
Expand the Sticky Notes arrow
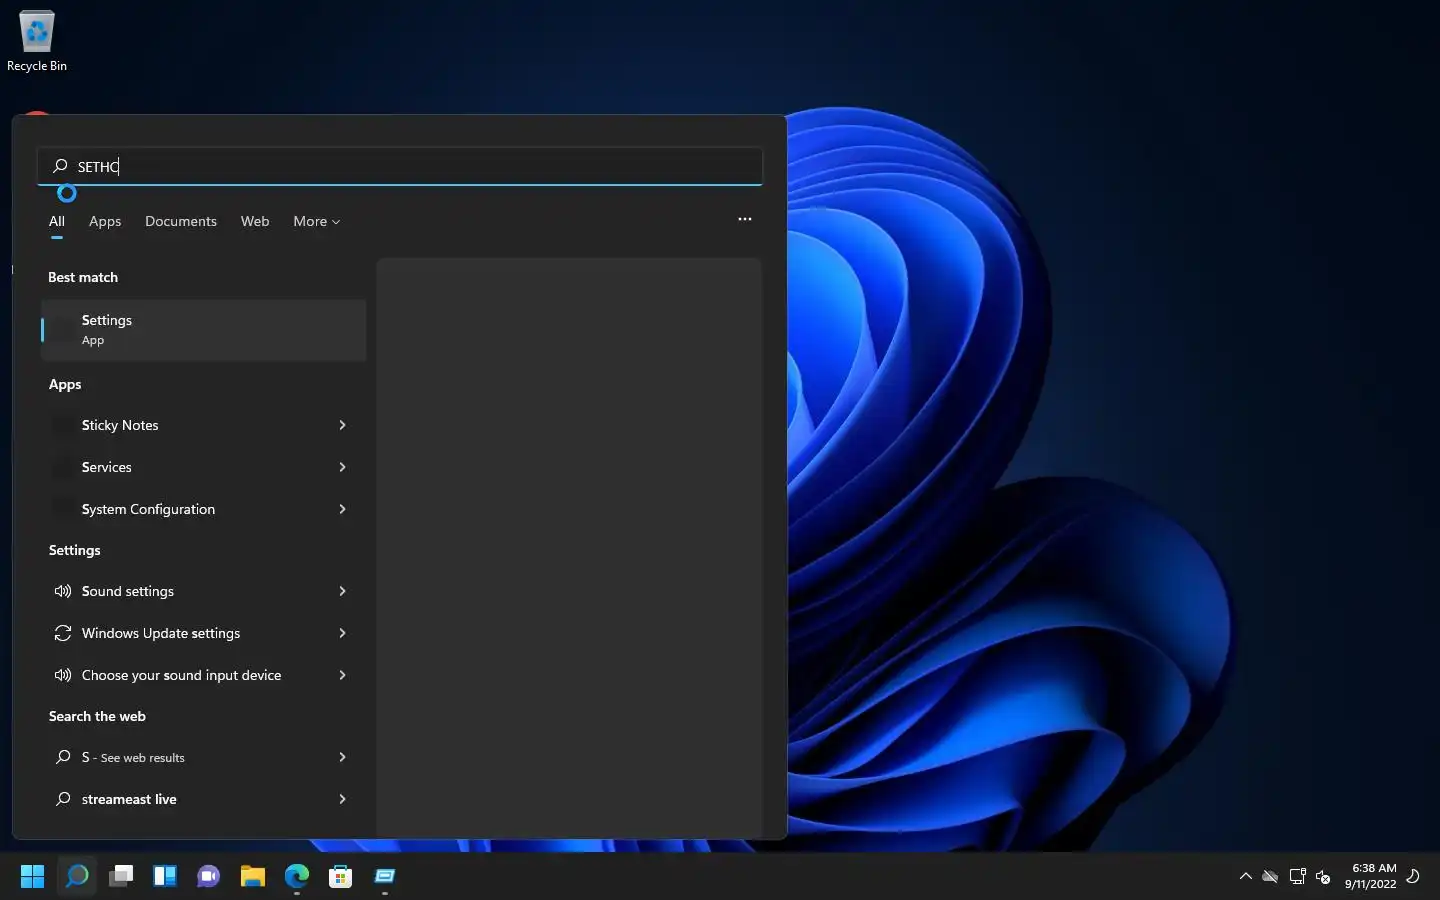tap(342, 425)
